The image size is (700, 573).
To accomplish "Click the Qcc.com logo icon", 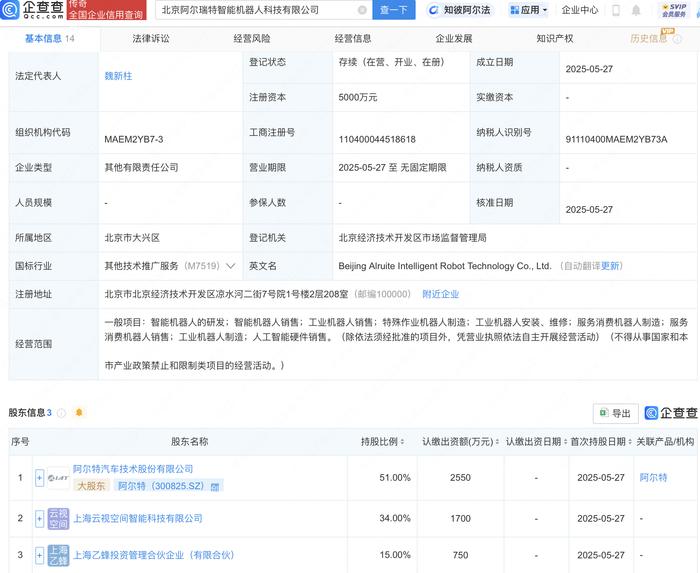I will (10, 9).
